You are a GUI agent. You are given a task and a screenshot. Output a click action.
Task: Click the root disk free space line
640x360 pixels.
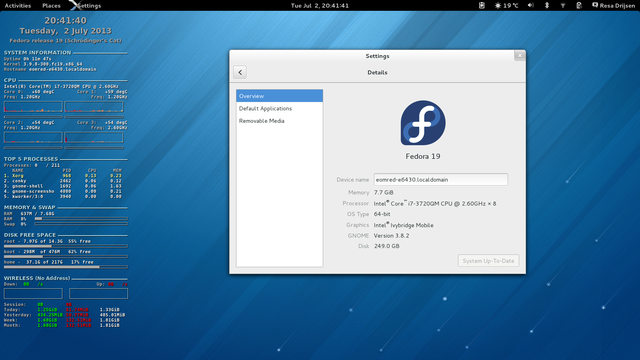pyautogui.click(x=47, y=241)
